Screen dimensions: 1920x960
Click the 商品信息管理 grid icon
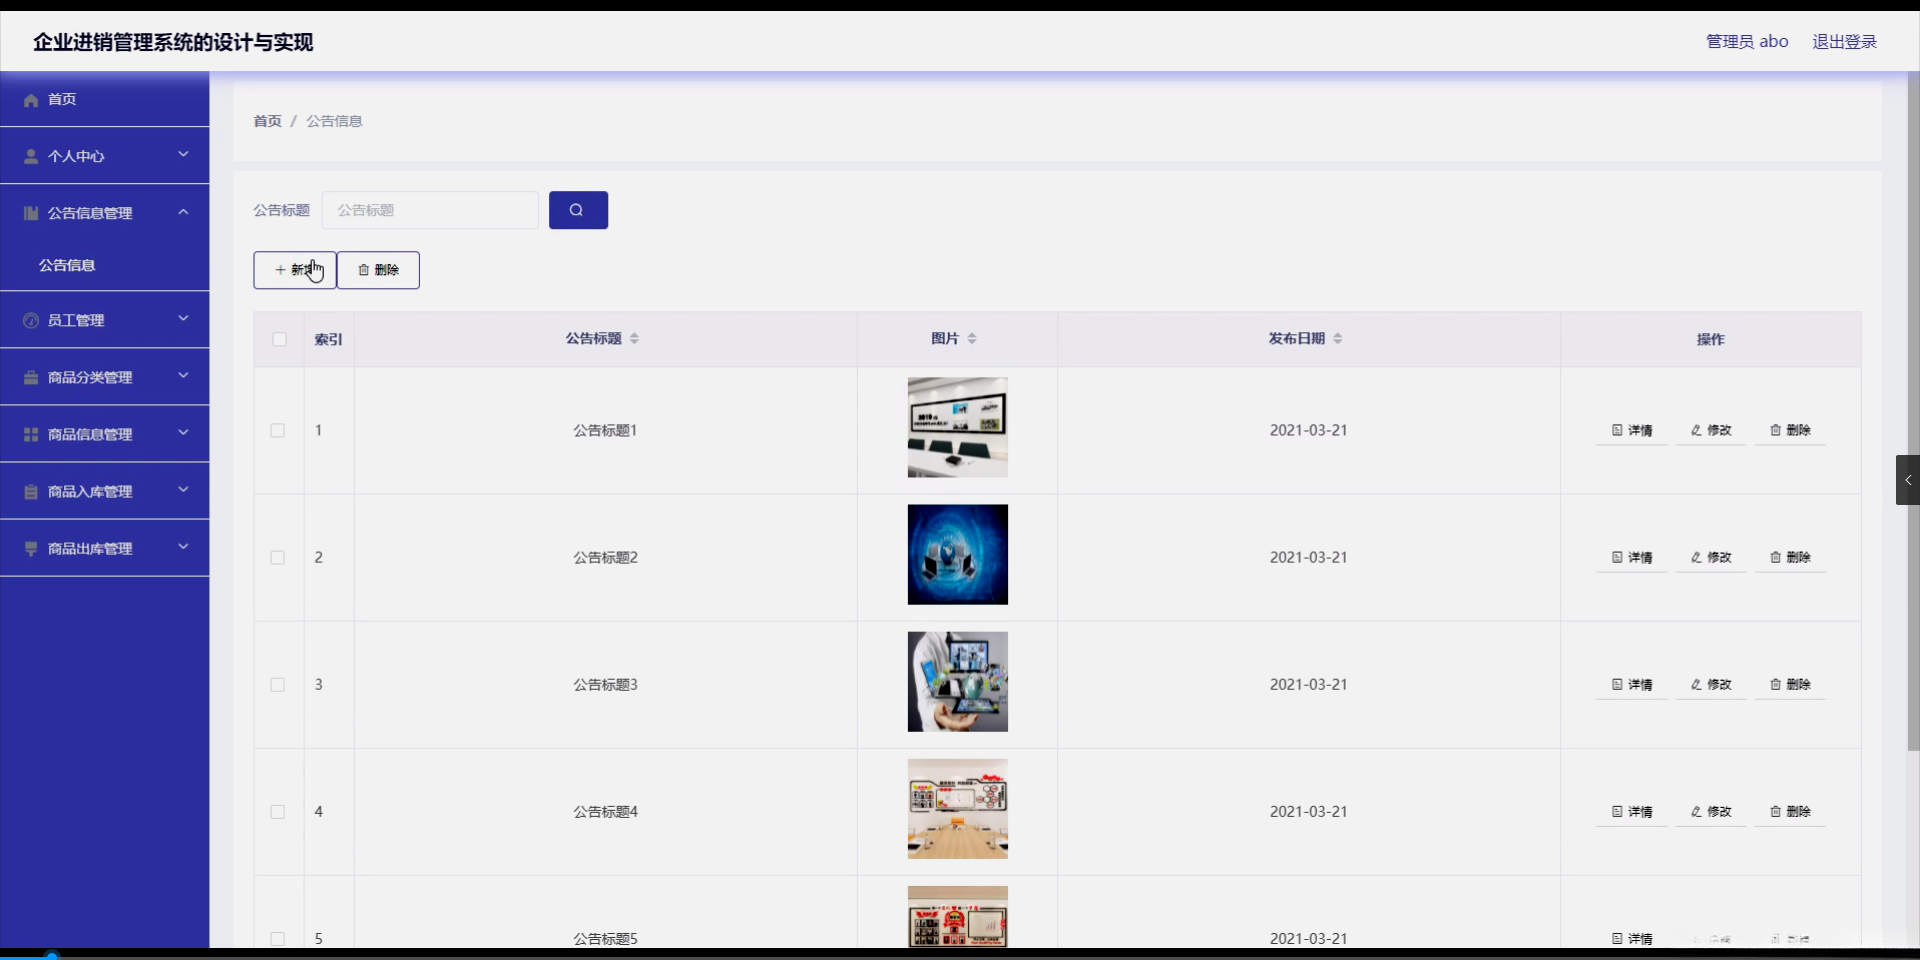[x=31, y=434]
